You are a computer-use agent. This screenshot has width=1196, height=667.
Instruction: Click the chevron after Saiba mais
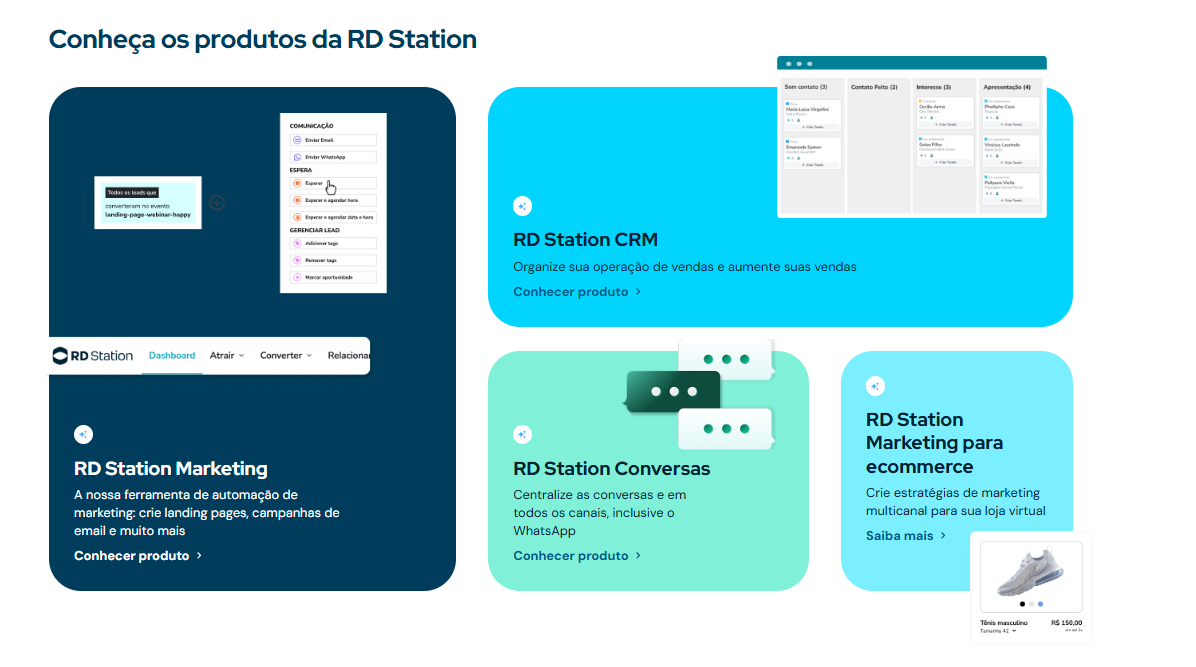click(x=944, y=536)
